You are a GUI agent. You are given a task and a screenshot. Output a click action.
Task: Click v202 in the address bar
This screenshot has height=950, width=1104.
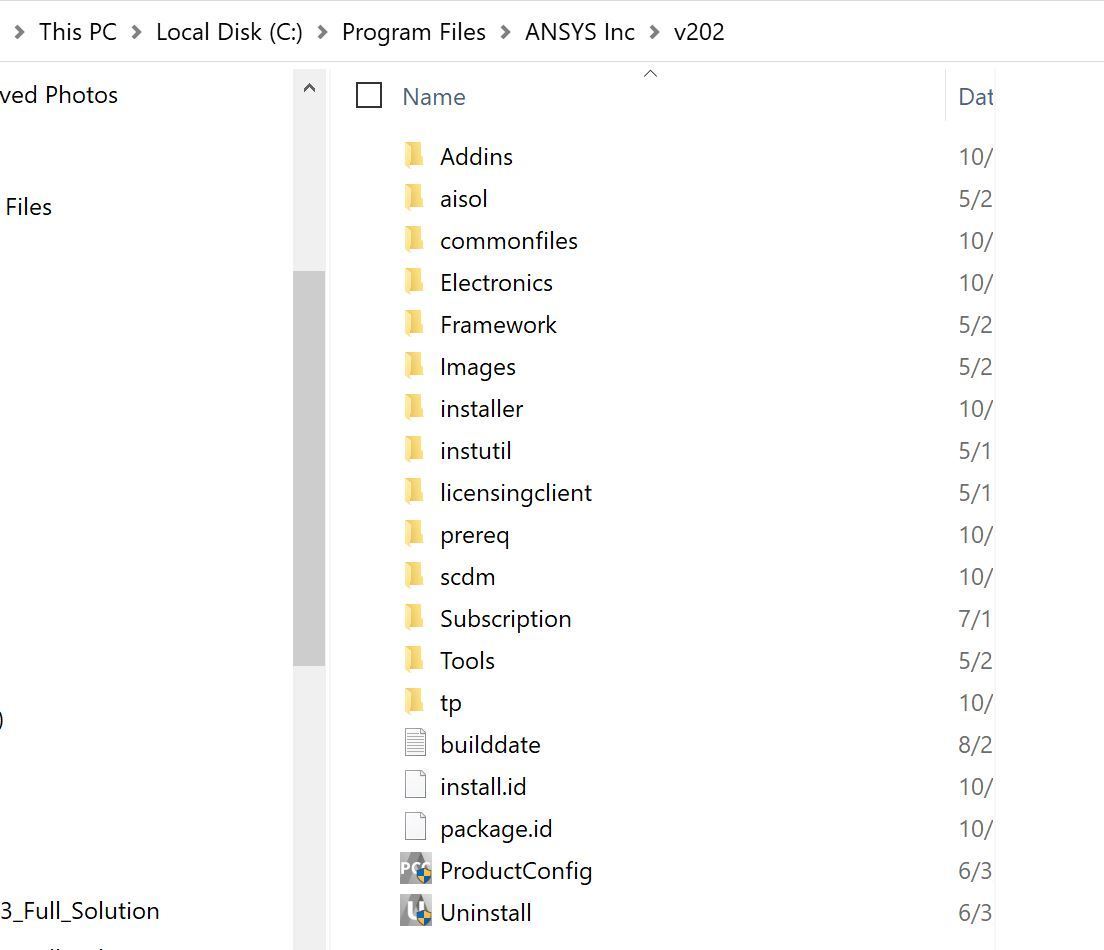pyautogui.click(x=699, y=32)
